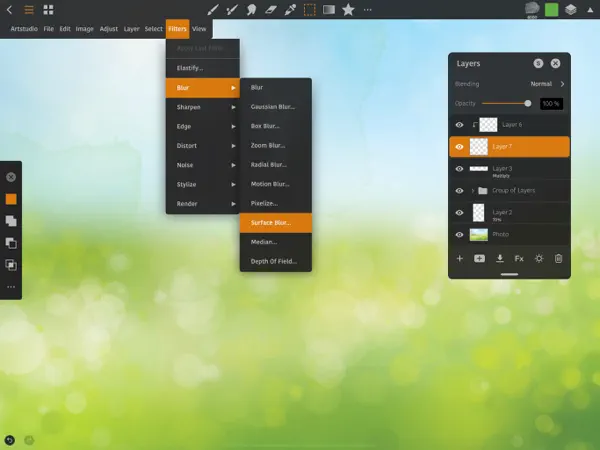600x450 pixels.
Task: Click the opacity slider handle
Action: tap(528, 103)
